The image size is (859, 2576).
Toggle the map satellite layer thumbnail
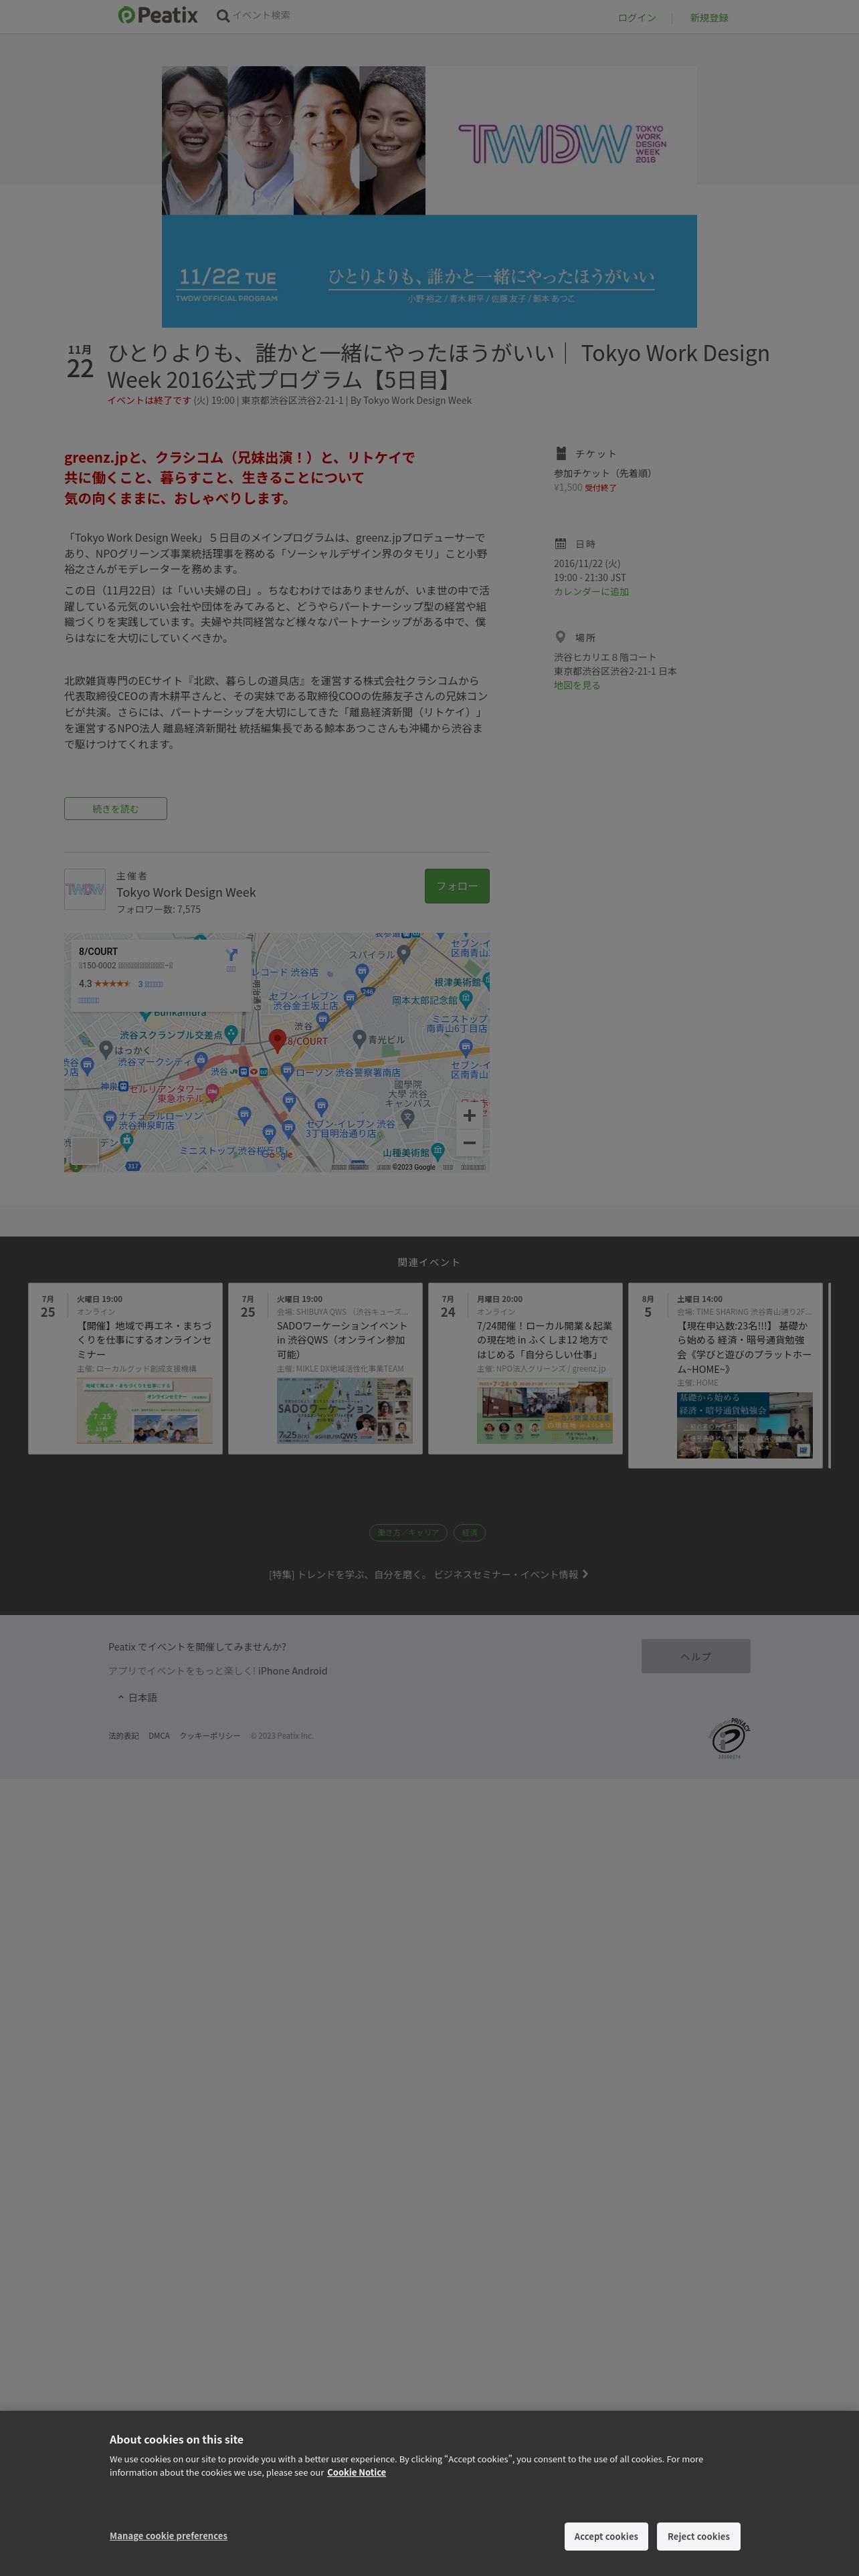(x=85, y=1150)
